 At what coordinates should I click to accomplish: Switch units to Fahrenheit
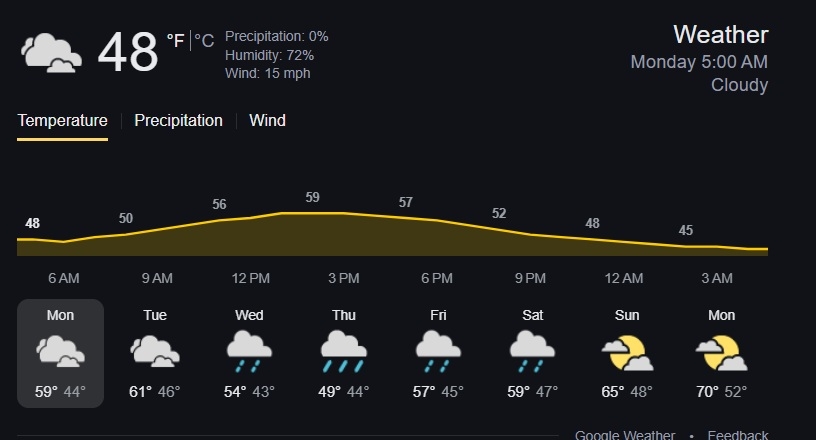coord(176,40)
